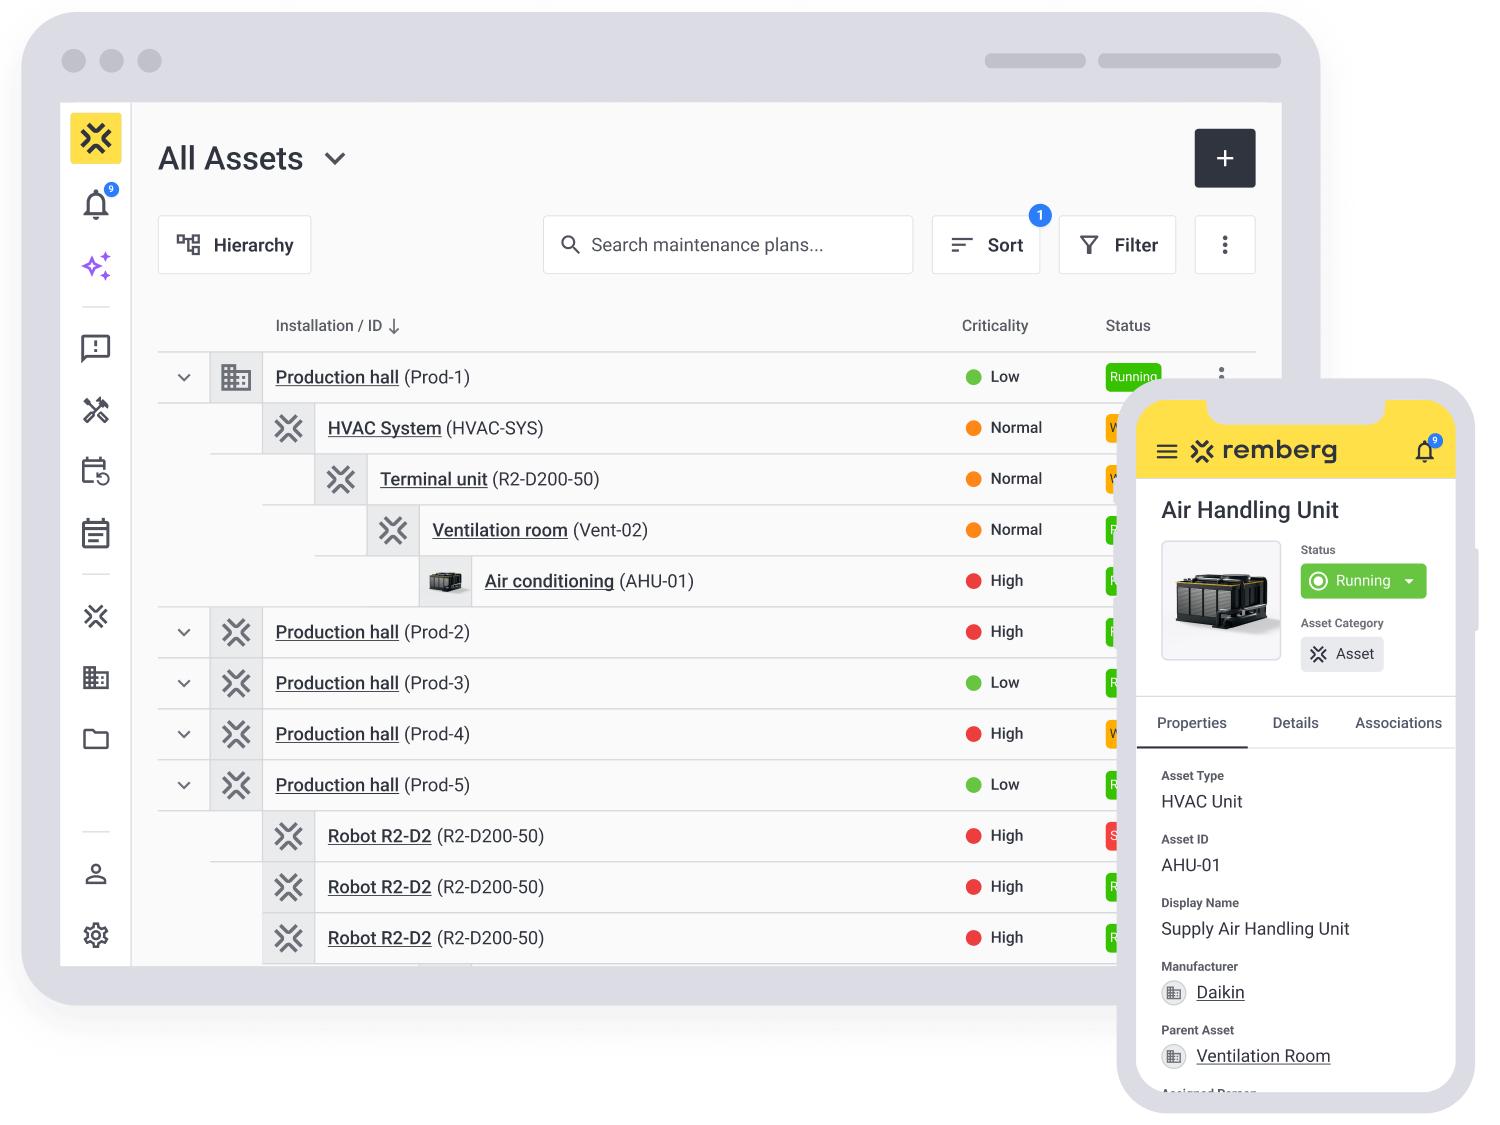1500x1125 pixels.
Task: Open the settings gear icon
Action: 96,936
